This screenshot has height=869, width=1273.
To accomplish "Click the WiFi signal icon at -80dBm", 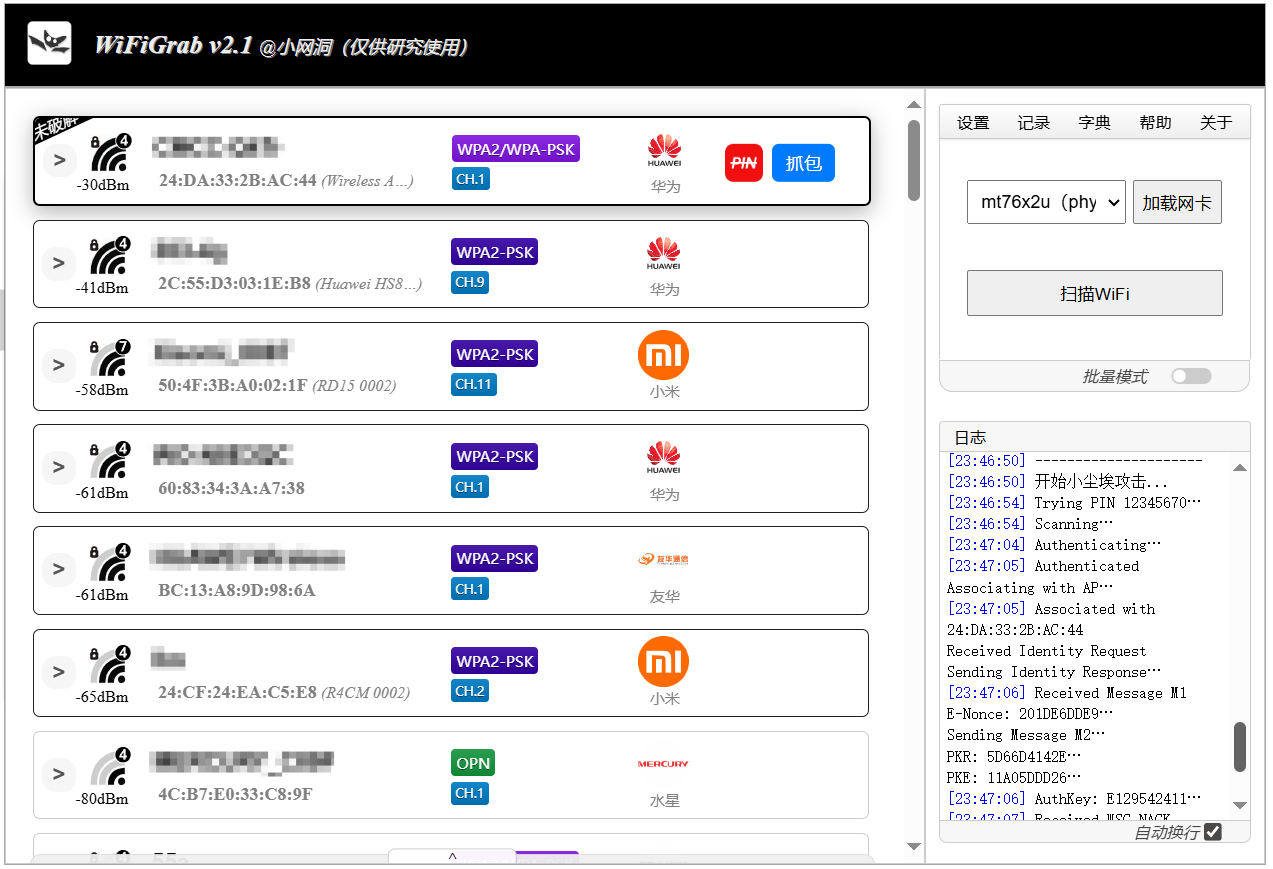I will 108,769.
